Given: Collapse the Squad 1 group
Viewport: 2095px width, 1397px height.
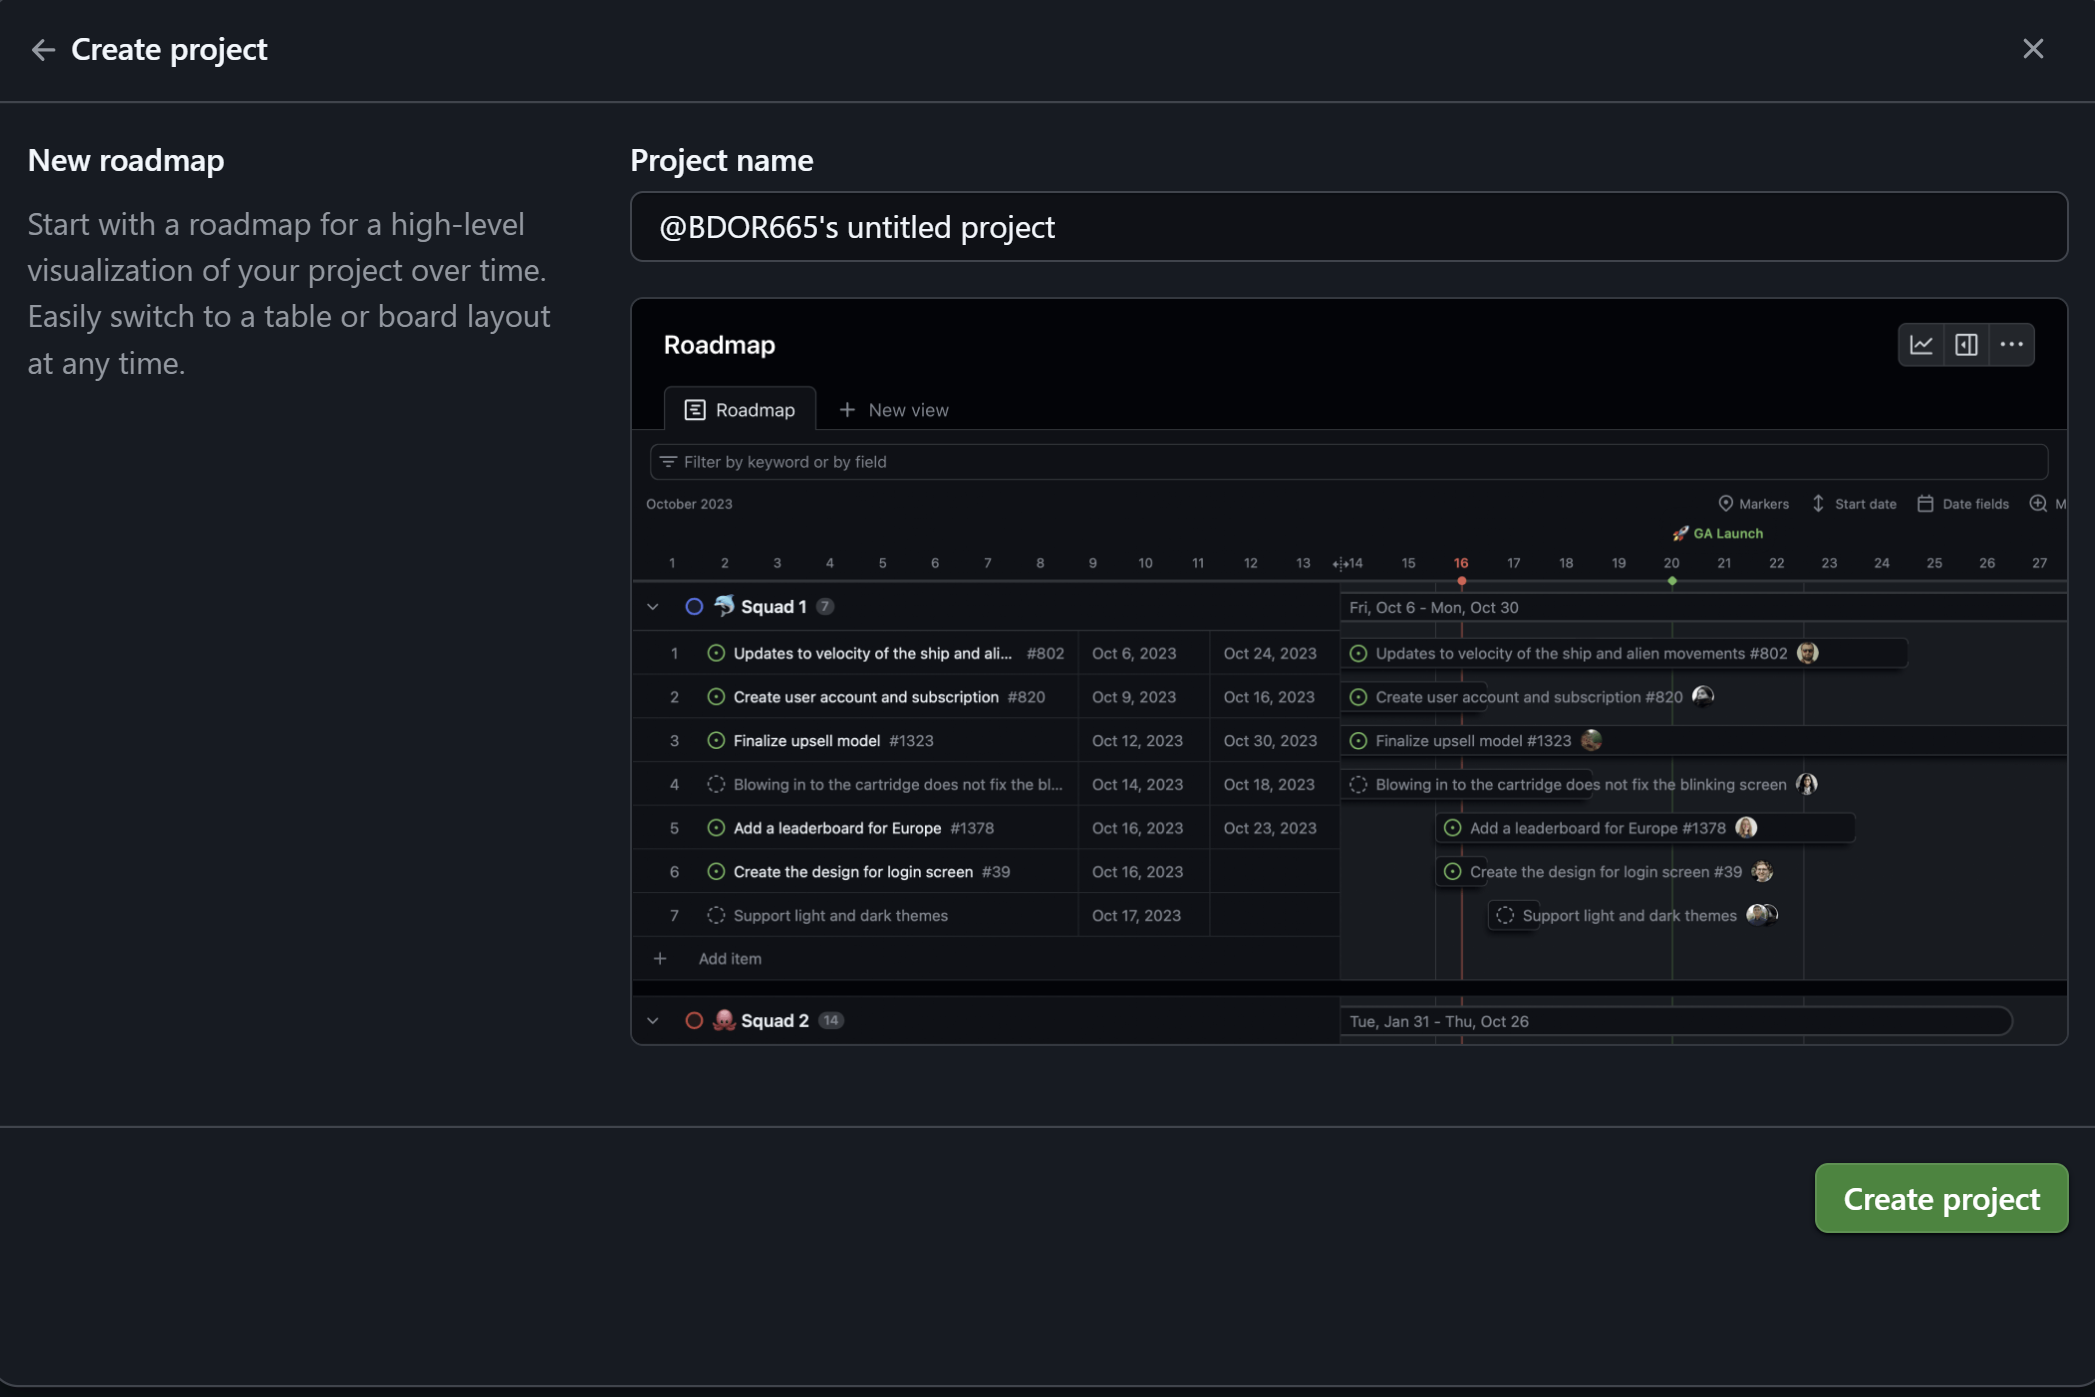Looking at the screenshot, I should coord(653,607).
